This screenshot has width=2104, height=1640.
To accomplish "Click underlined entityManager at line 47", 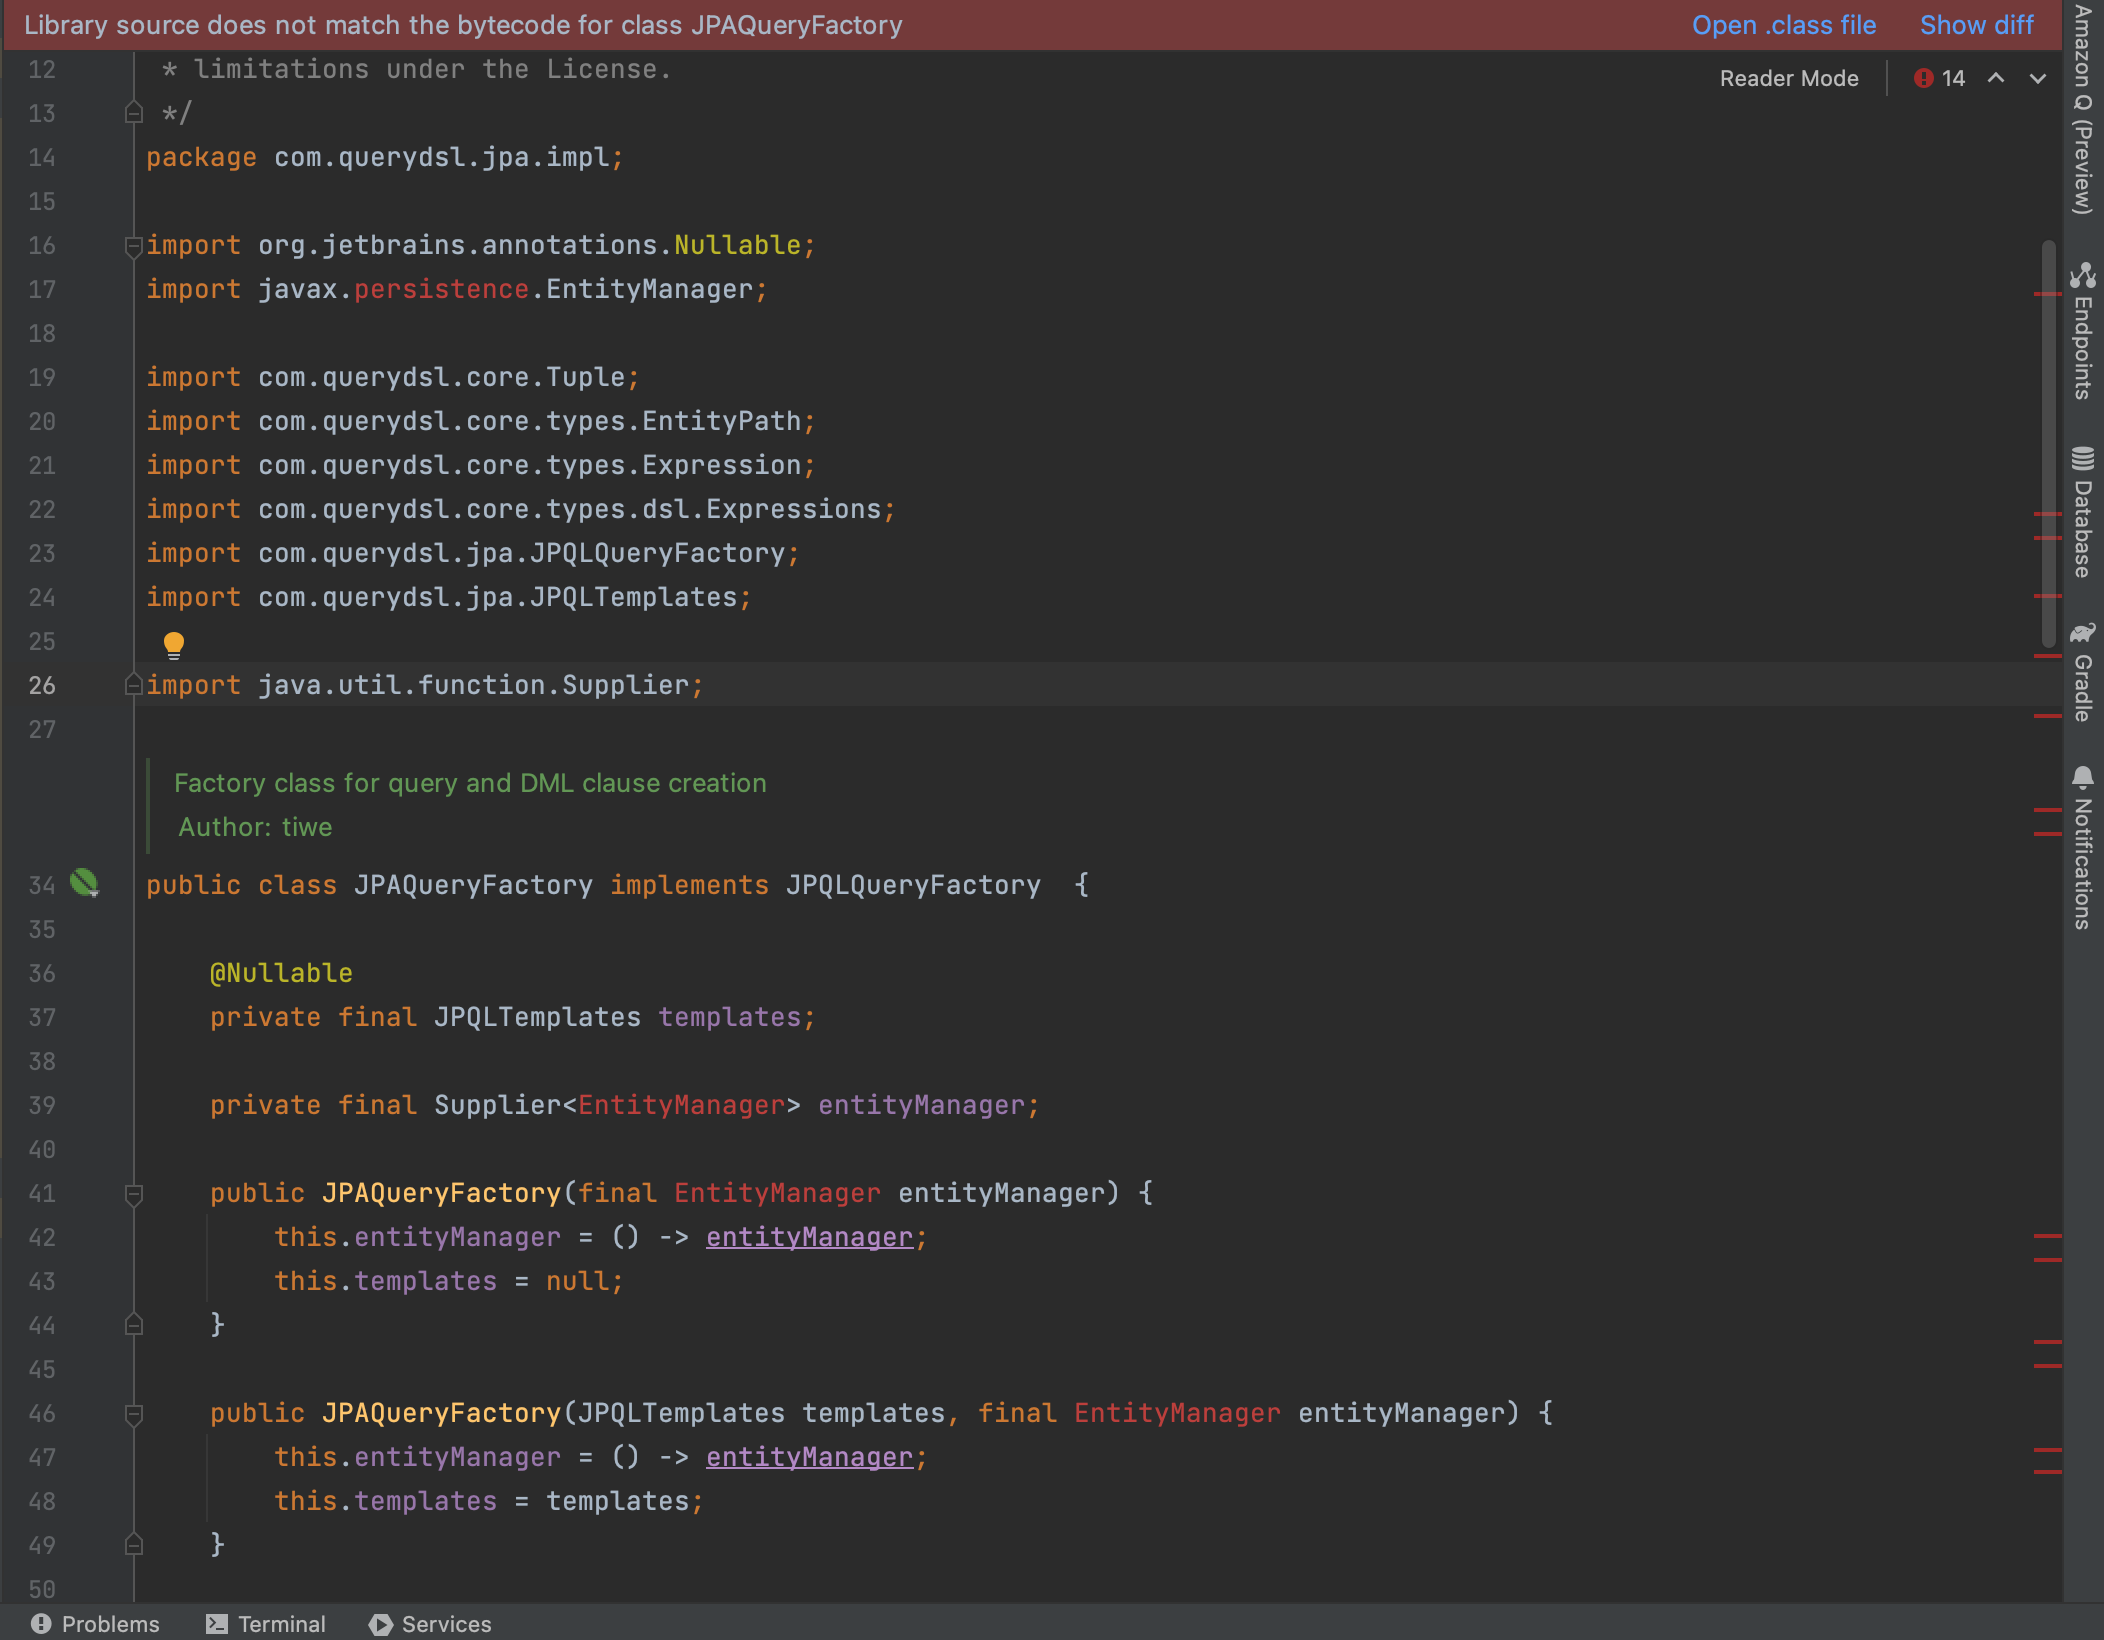I will 809,1457.
